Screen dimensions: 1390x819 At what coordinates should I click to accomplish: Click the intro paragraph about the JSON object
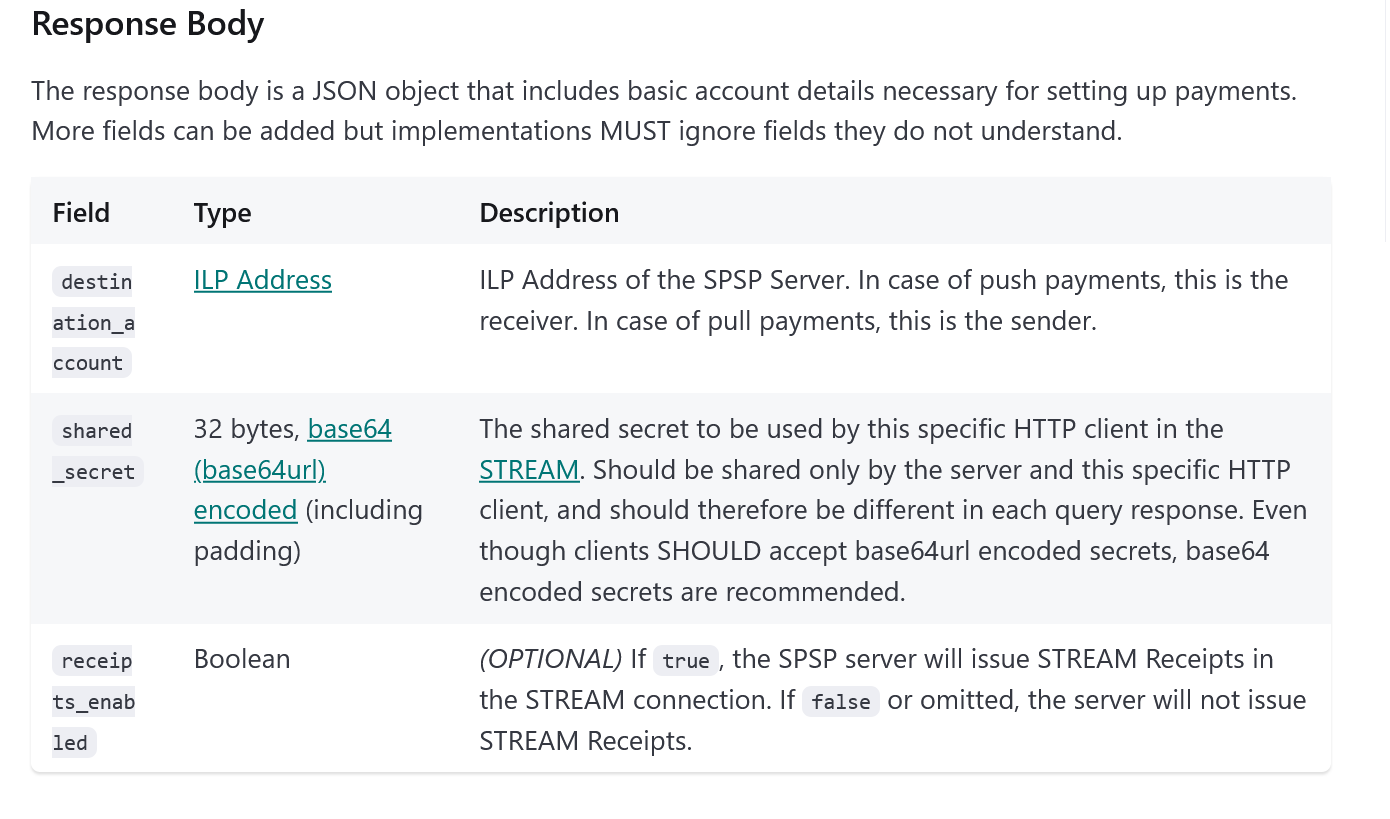click(x=664, y=111)
